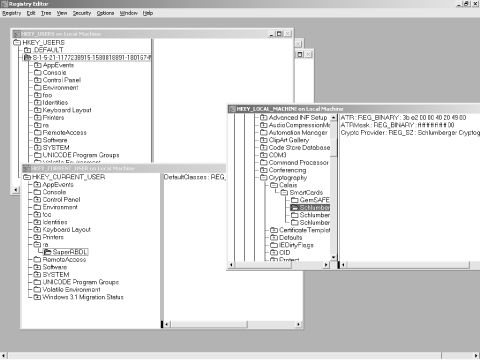Select Automation Manager key

(298, 132)
